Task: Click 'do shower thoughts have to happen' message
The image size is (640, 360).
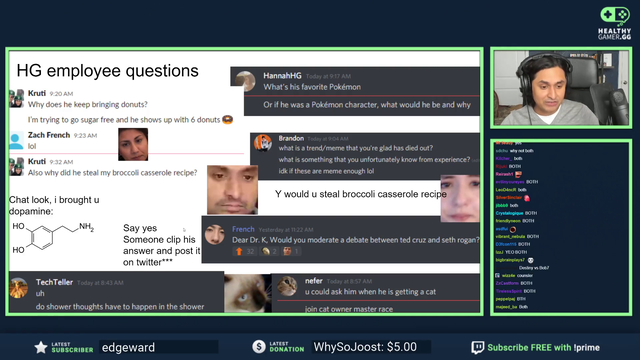Action: (x=120, y=307)
